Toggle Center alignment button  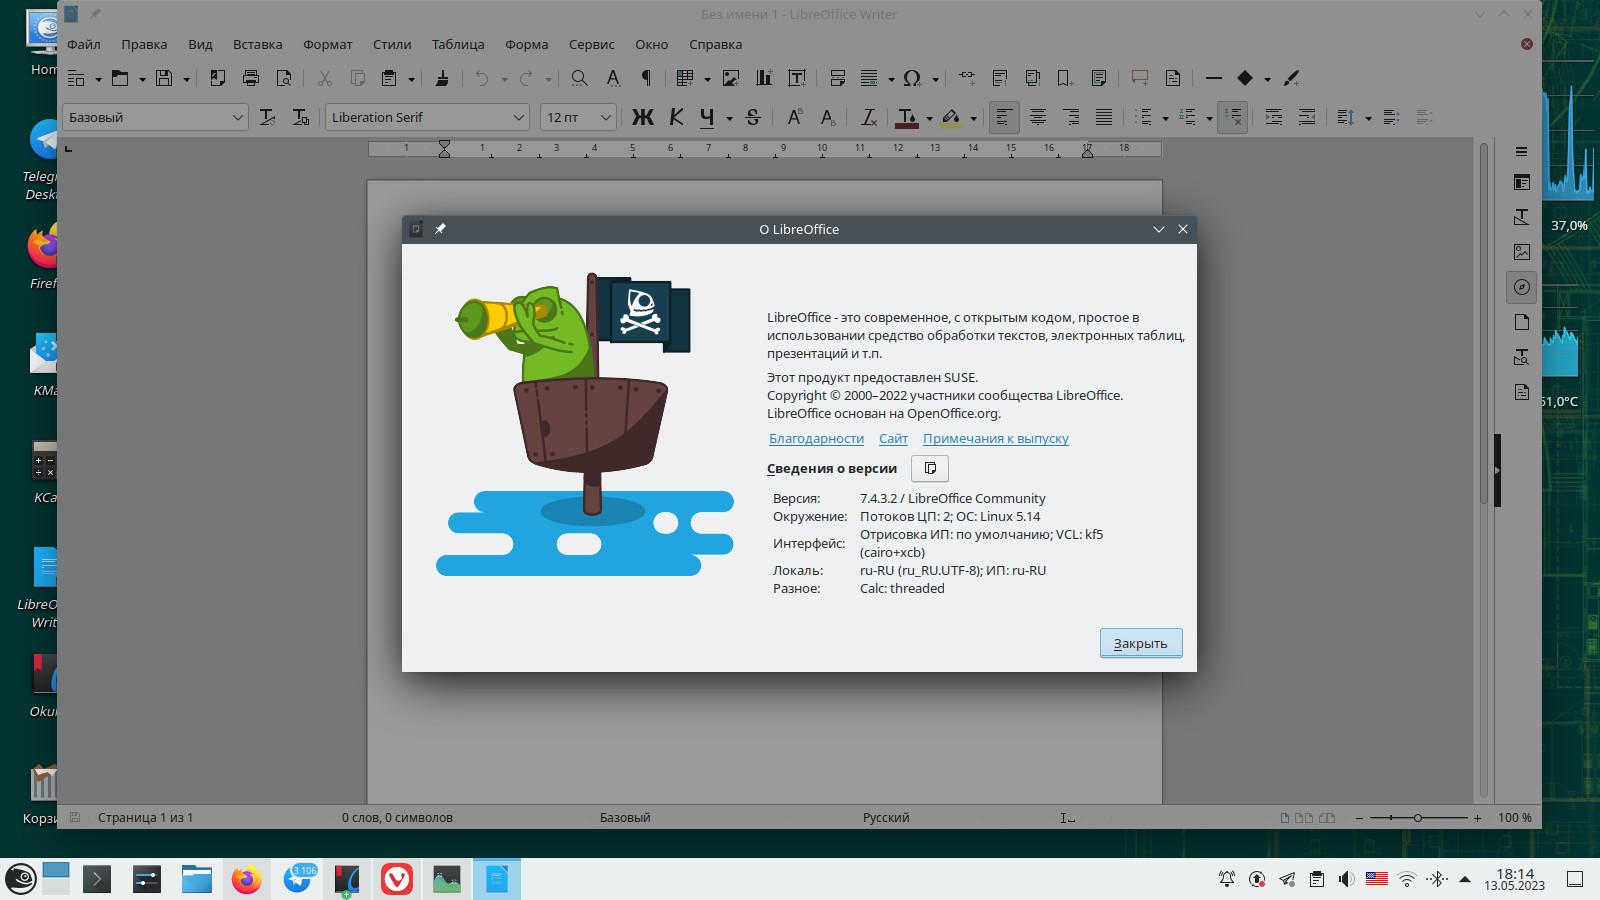(1038, 117)
